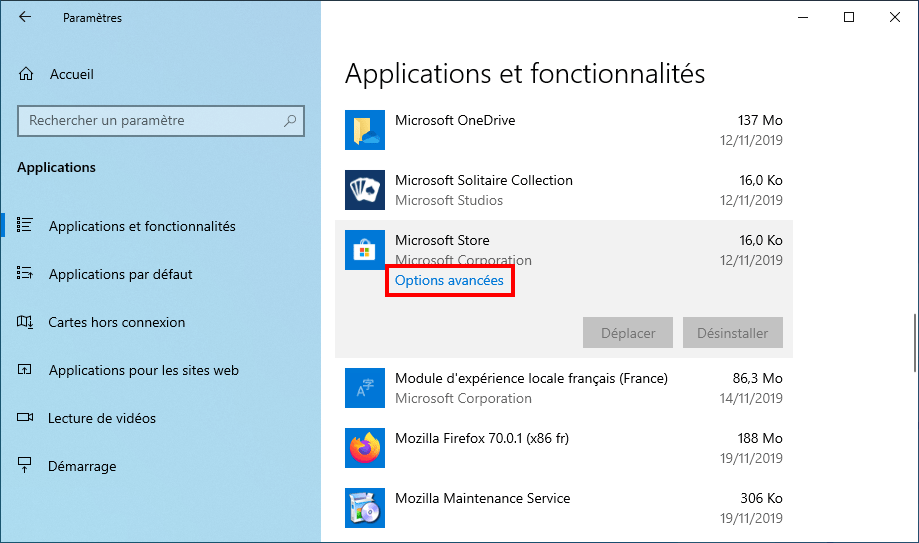Click the Déplacer button
This screenshot has width=919, height=543.
point(628,332)
